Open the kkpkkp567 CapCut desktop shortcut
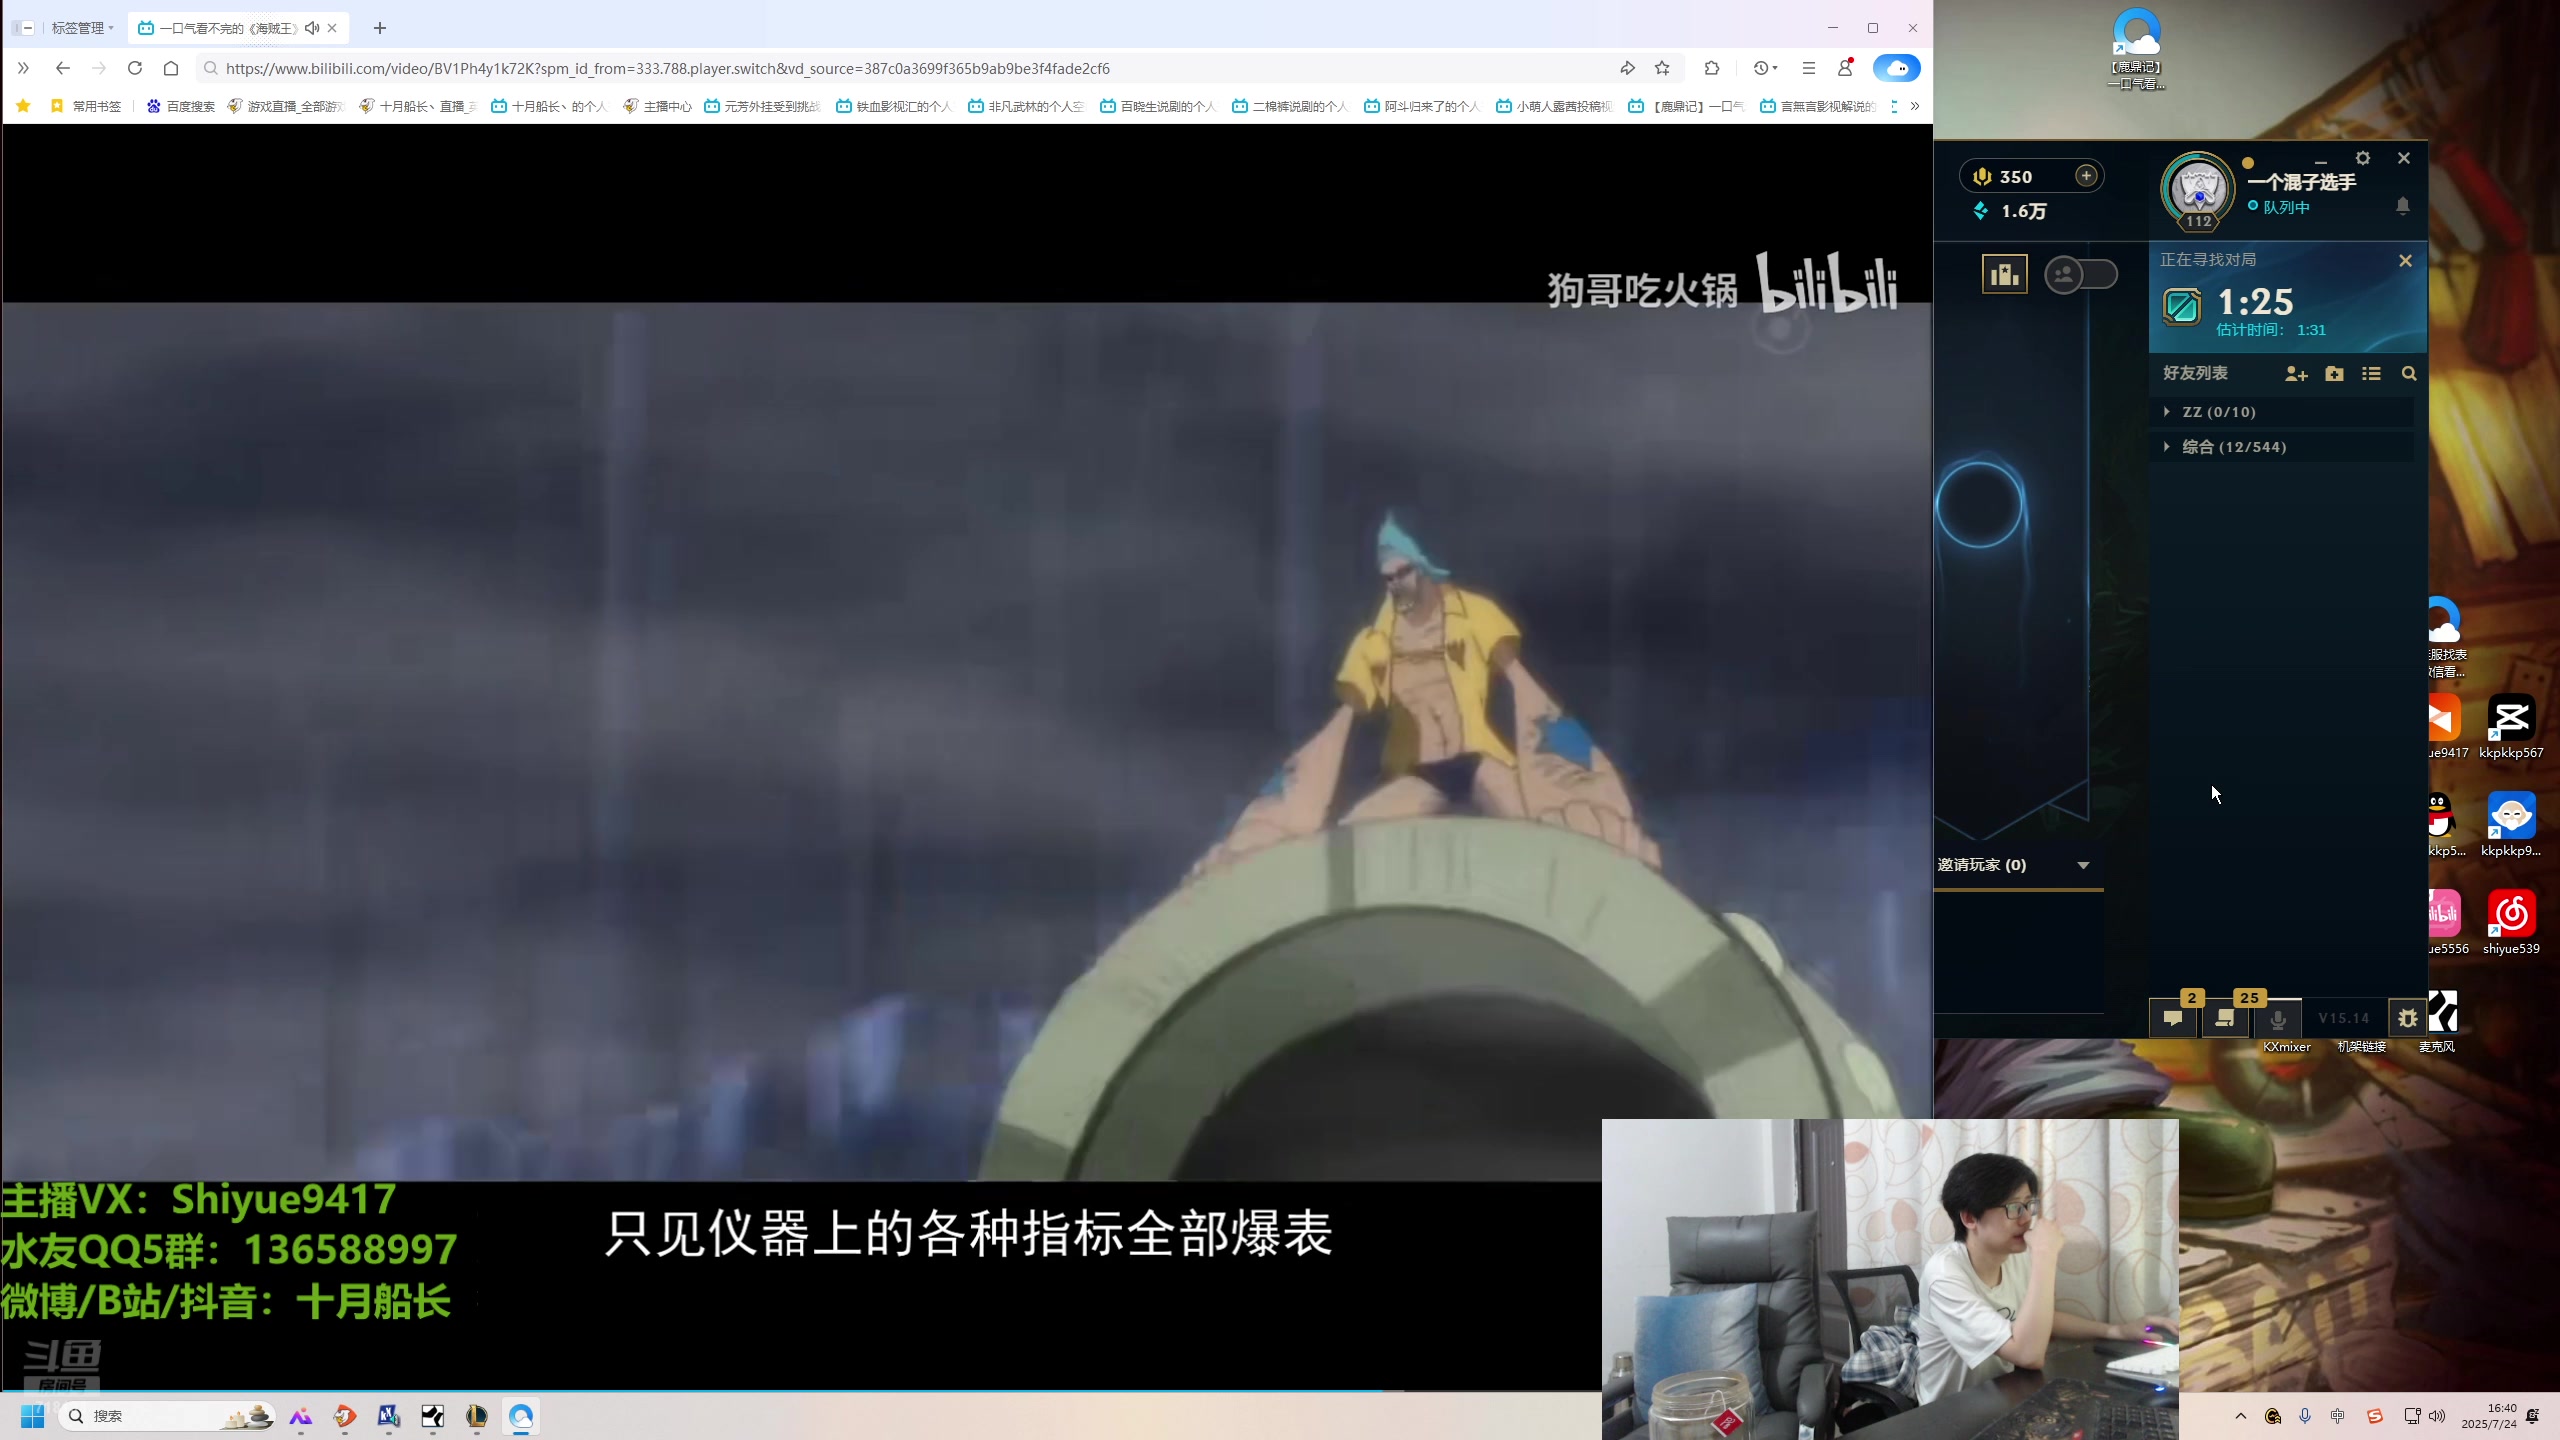The image size is (2560, 1440). pyautogui.click(x=2511, y=727)
